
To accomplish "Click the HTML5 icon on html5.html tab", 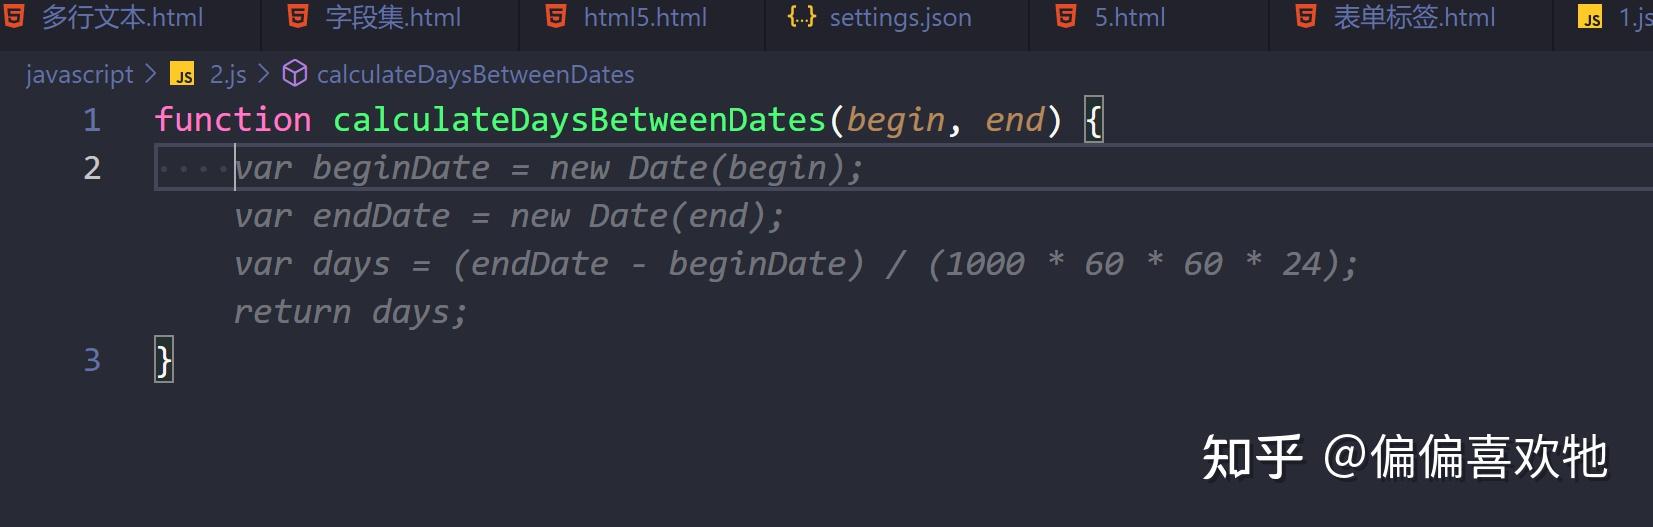I will pyautogui.click(x=556, y=16).
